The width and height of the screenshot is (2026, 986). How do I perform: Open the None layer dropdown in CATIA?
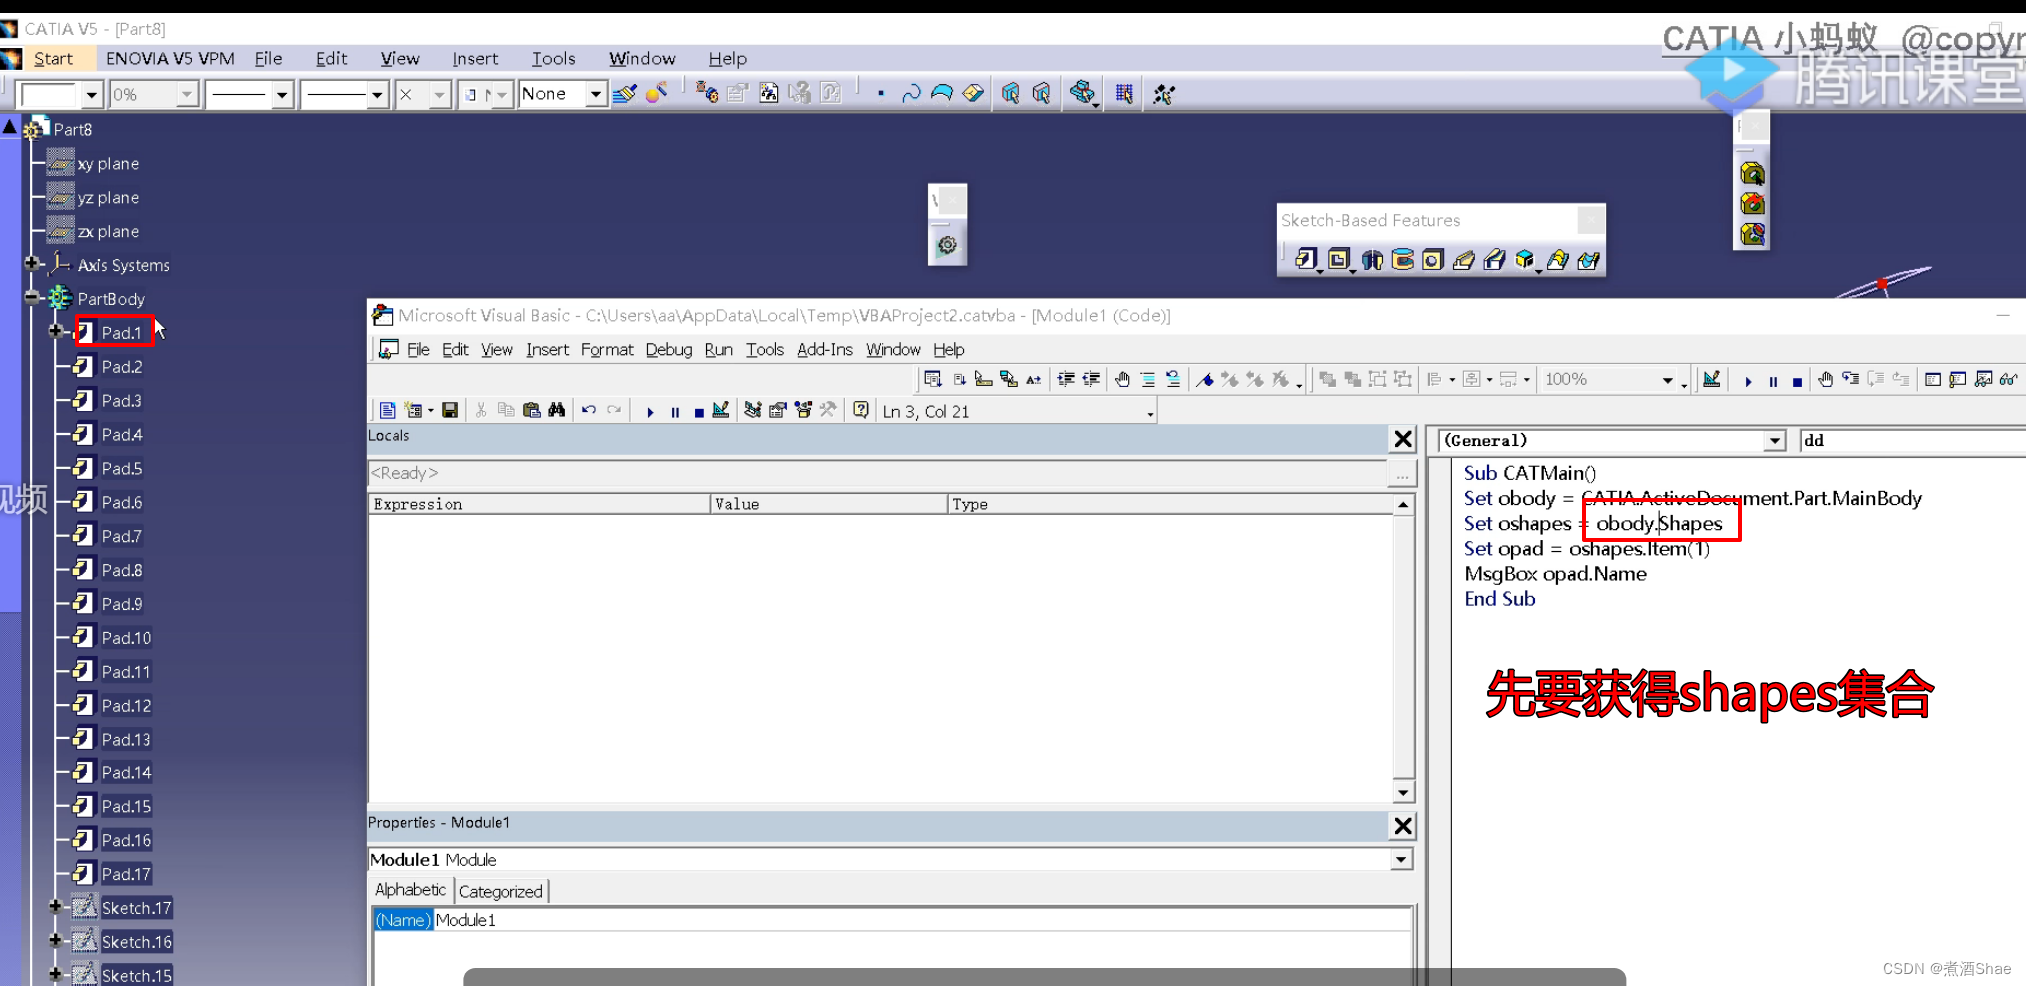tap(596, 94)
